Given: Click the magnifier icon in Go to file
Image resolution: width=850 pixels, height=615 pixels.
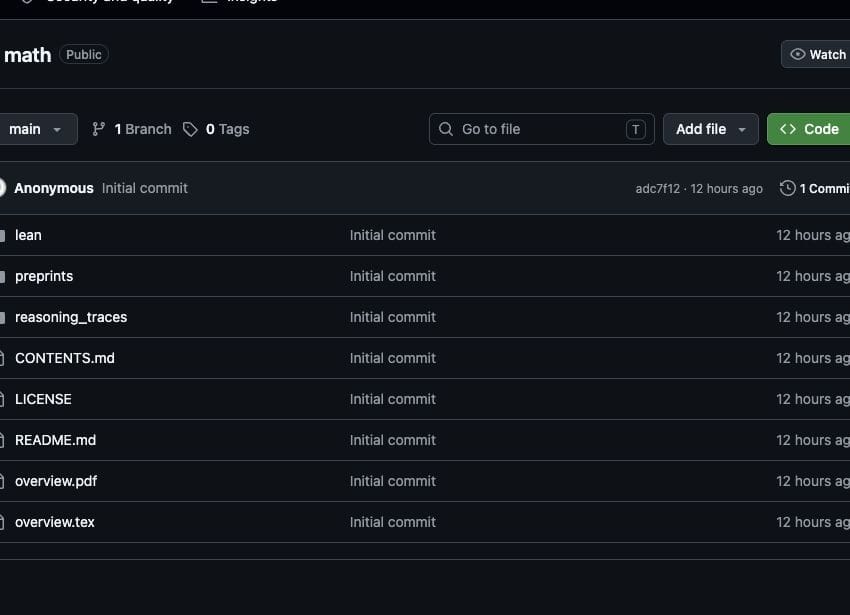Looking at the screenshot, I should point(446,129).
